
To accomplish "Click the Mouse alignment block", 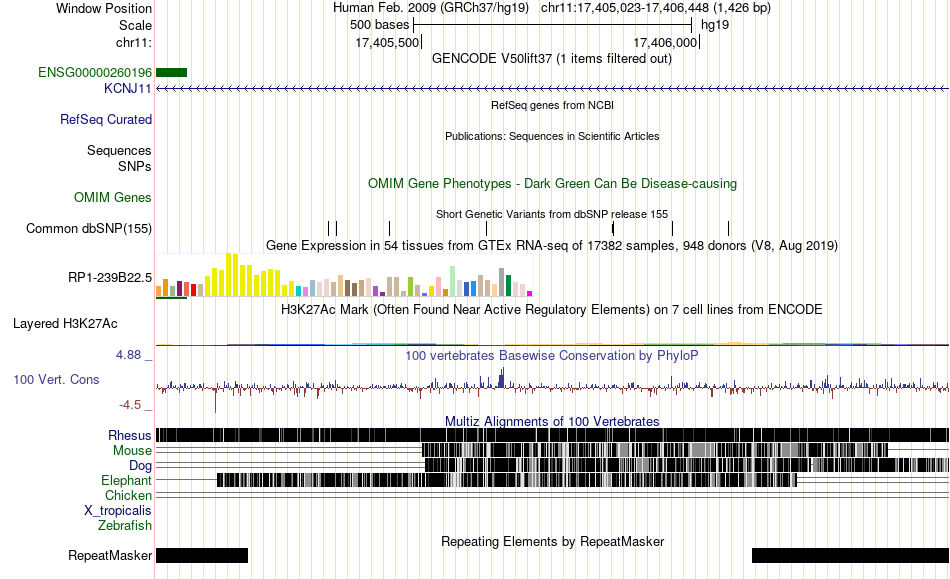I will click(654, 450).
